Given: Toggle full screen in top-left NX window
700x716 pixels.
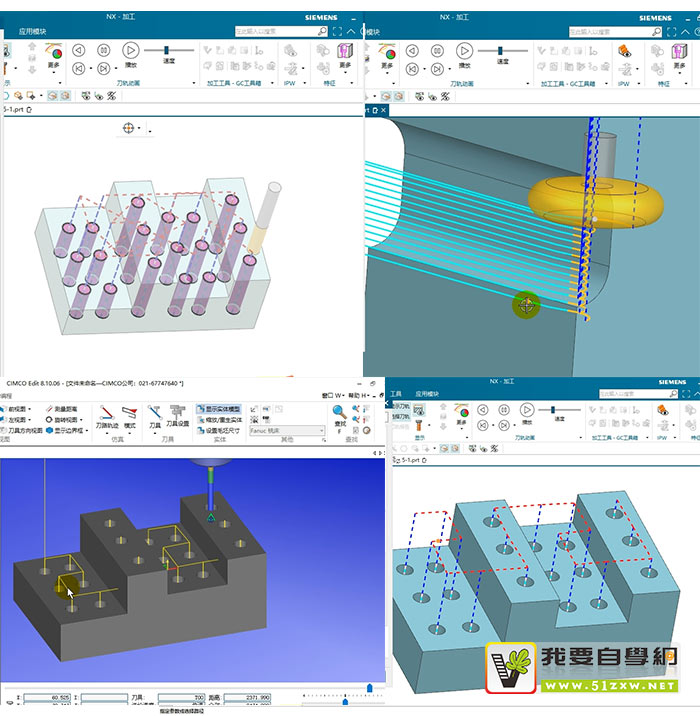Looking at the screenshot, I should (337, 31).
